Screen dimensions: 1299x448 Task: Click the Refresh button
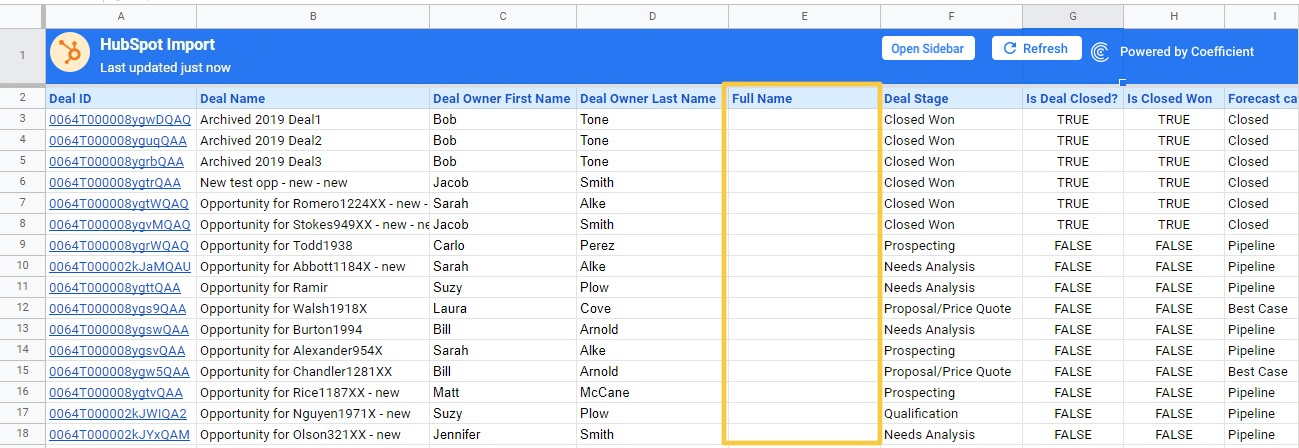point(1036,48)
